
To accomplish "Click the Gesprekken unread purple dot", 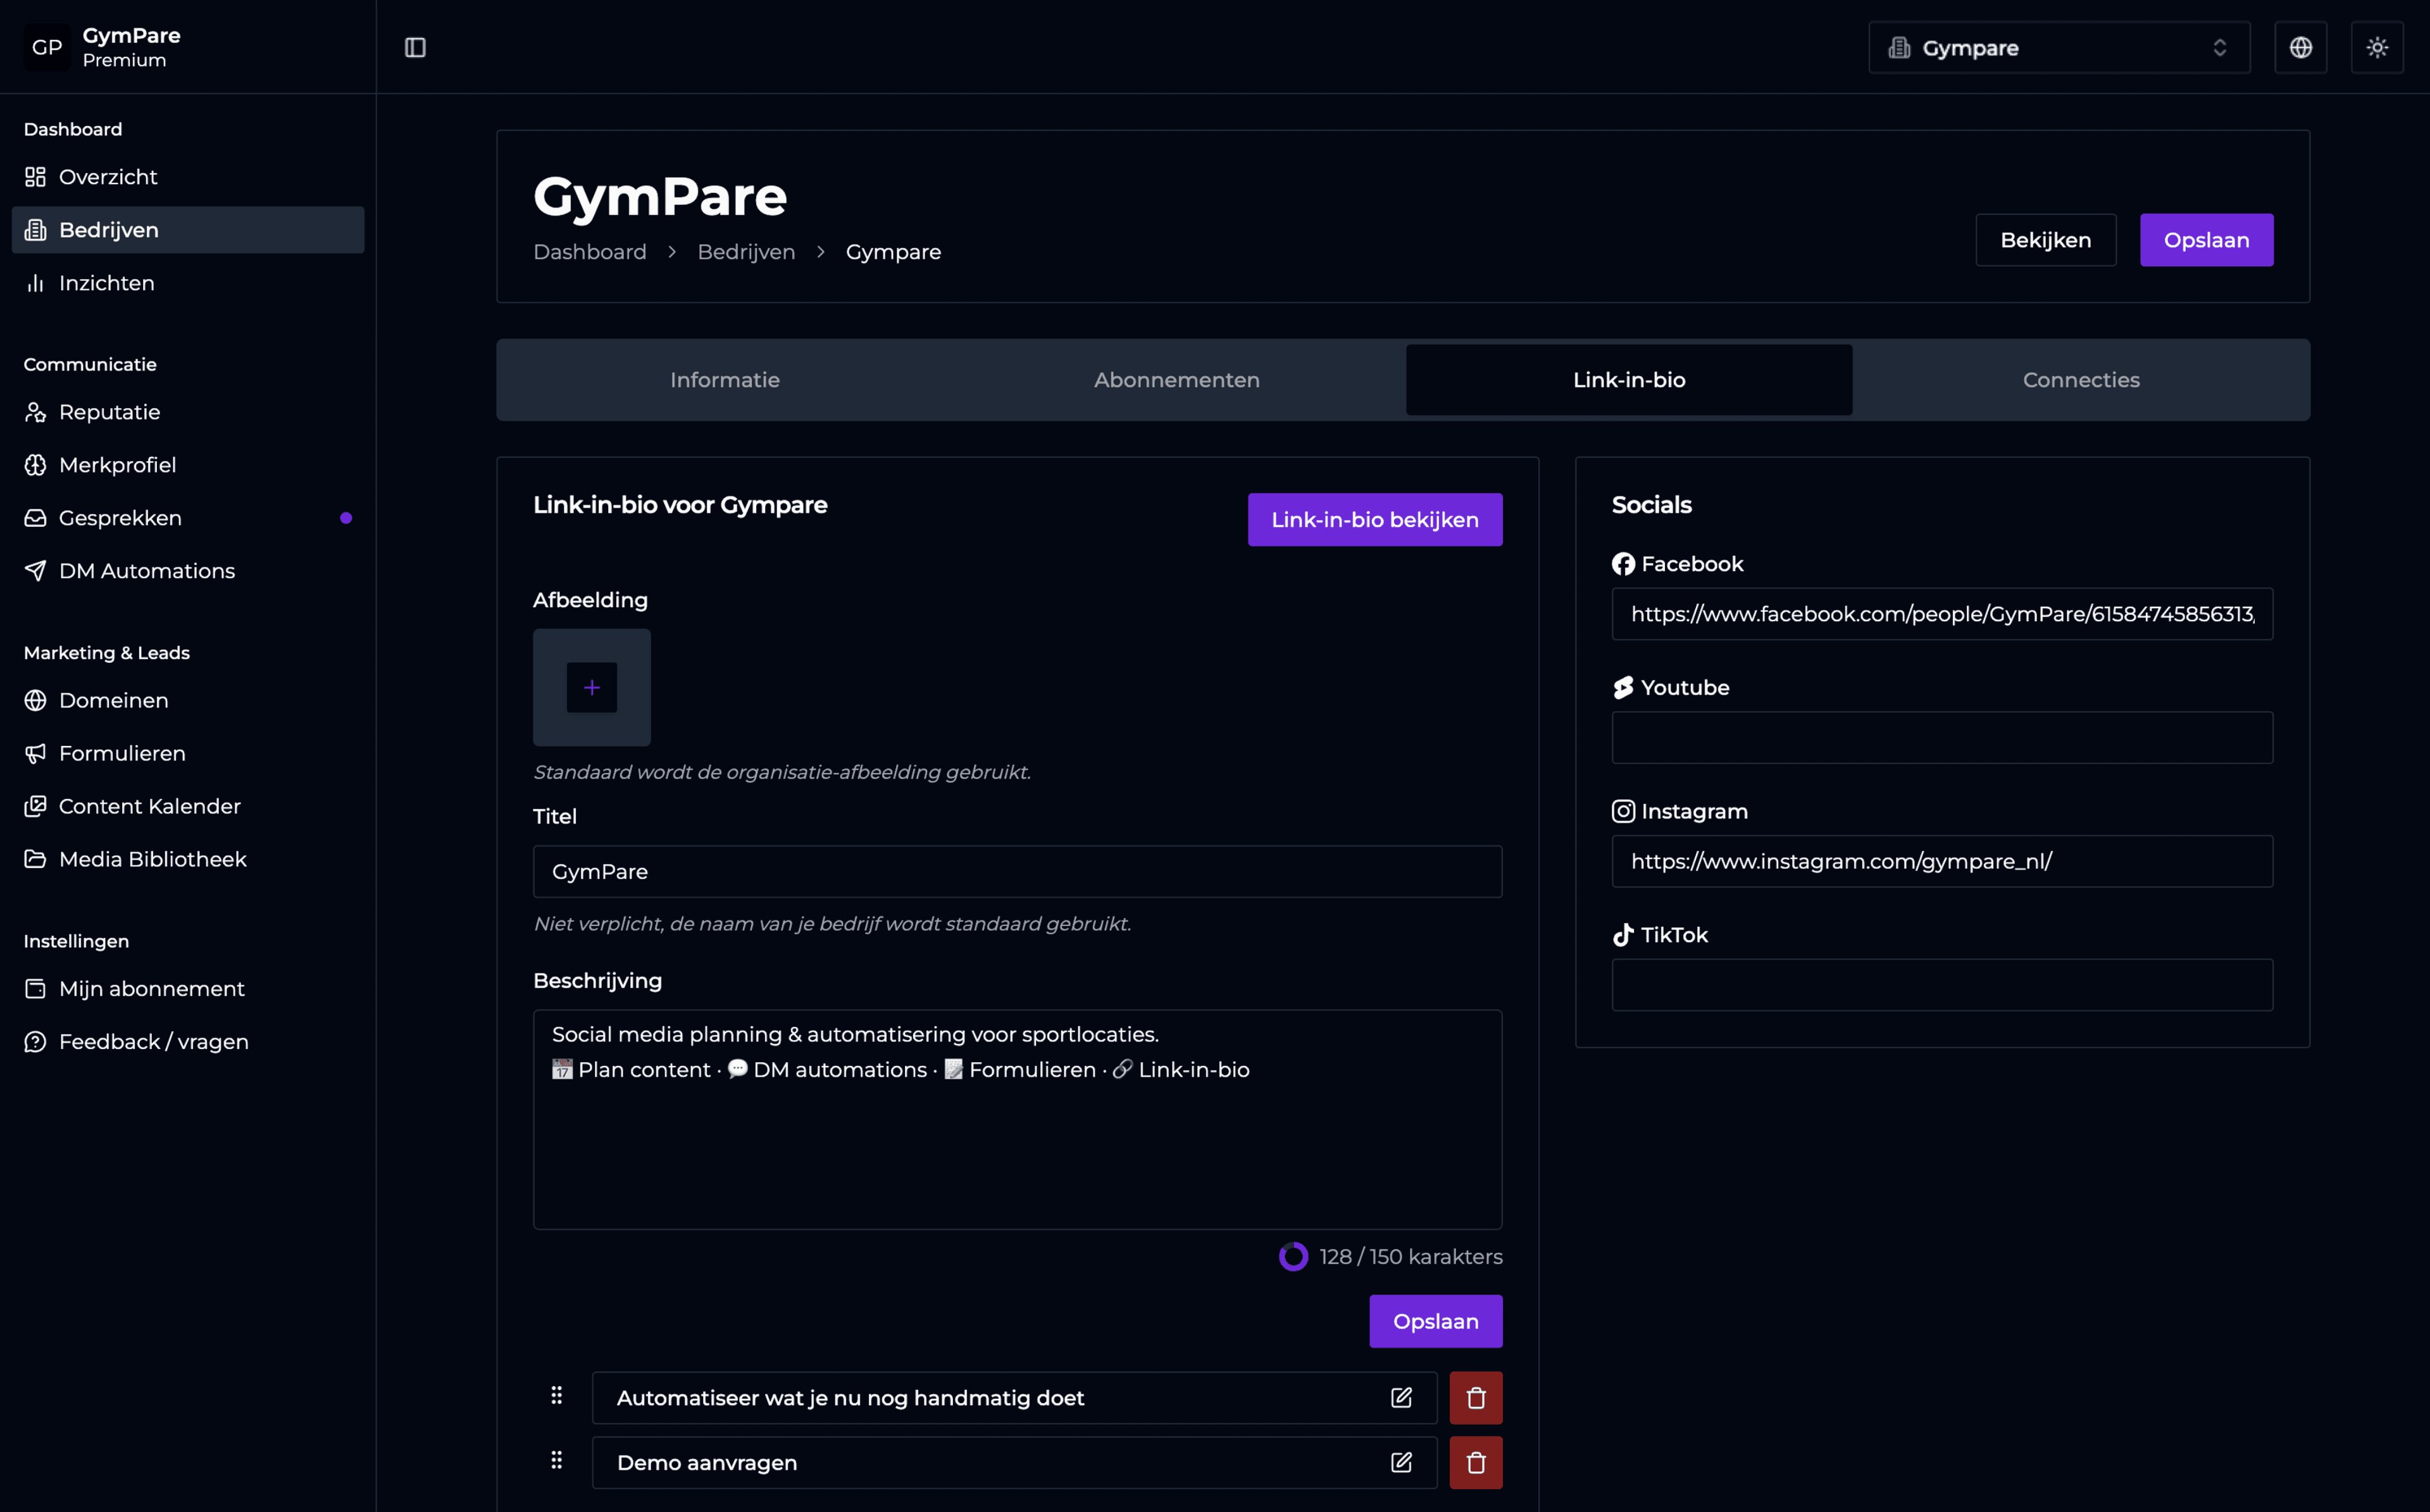I will [x=346, y=518].
